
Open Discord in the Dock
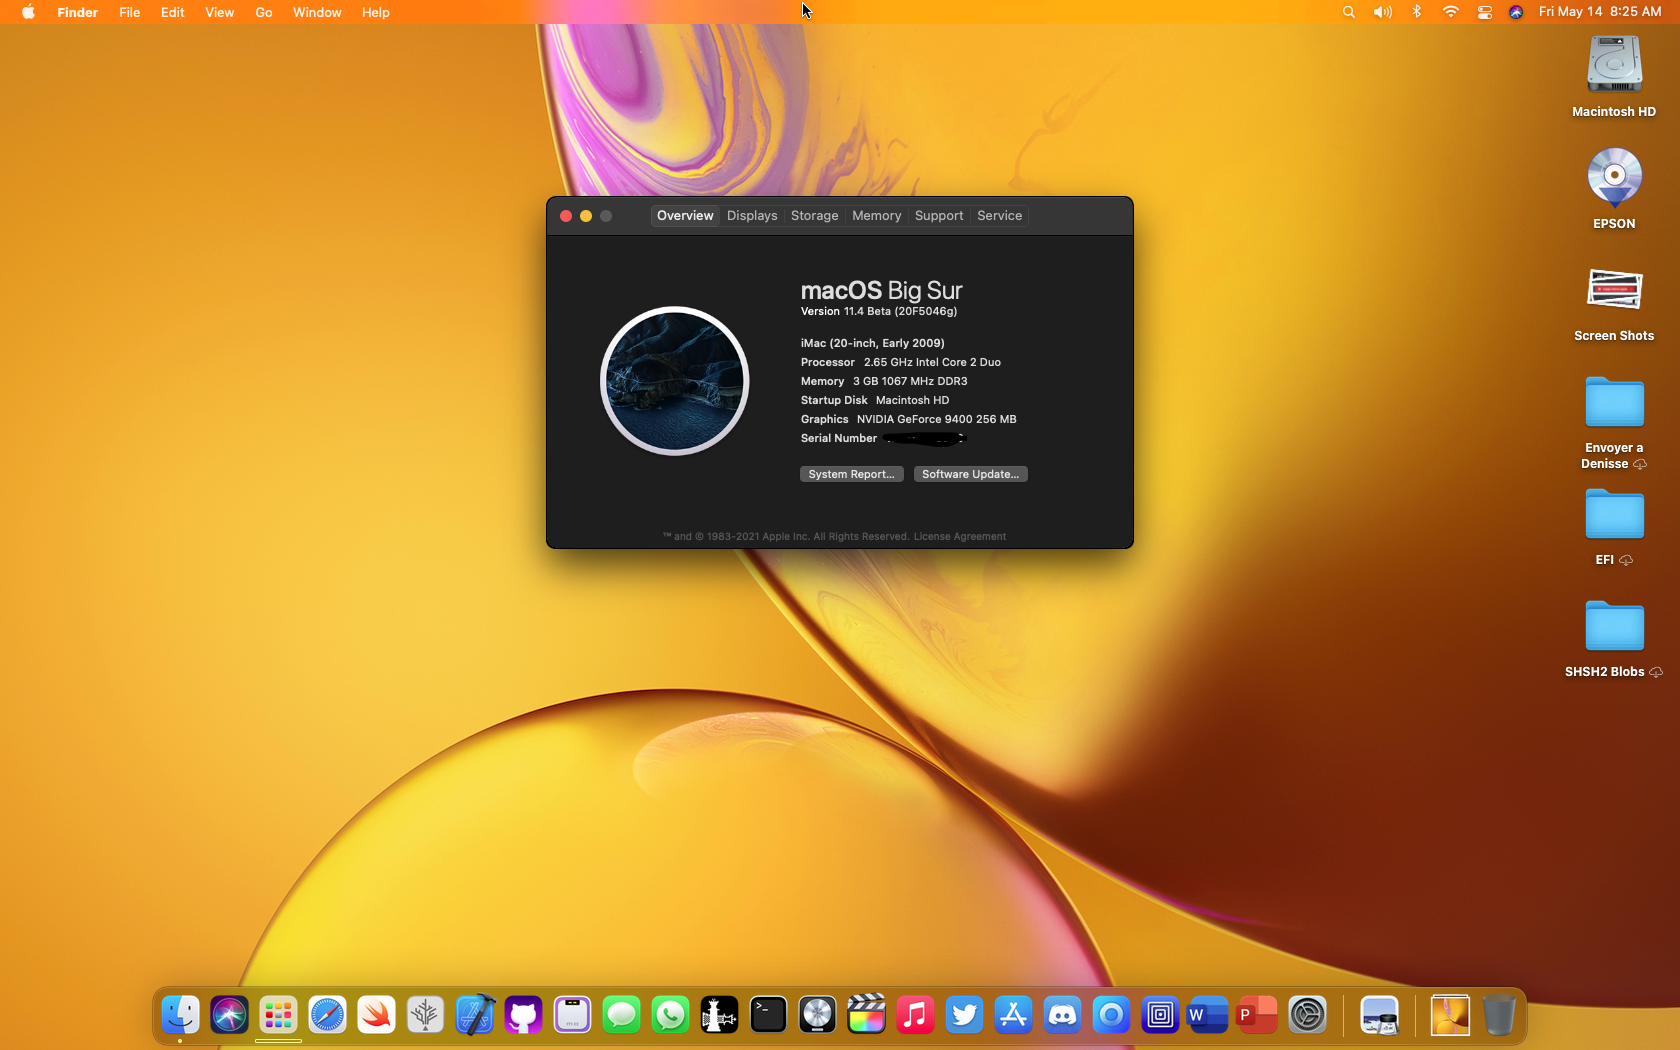[x=1062, y=1016]
